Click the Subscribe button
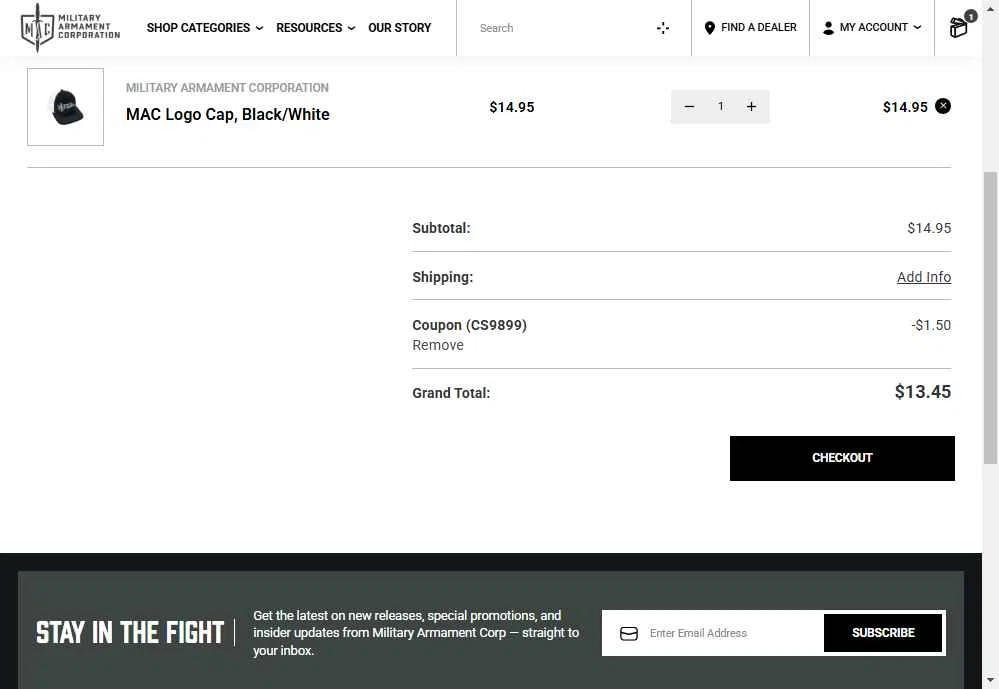This screenshot has height=689, width=999. (x=882, y=633)
